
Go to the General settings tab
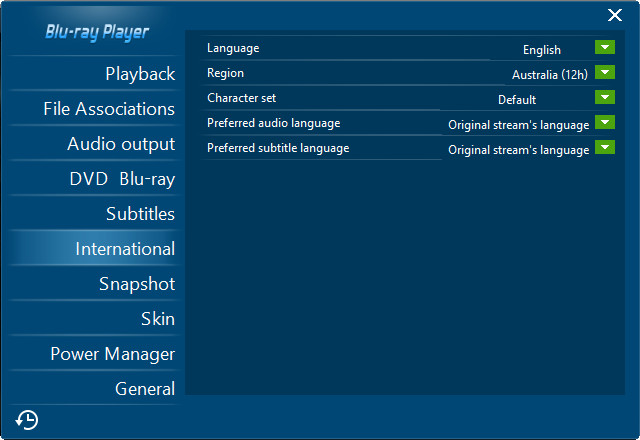[x=145, y=389]
